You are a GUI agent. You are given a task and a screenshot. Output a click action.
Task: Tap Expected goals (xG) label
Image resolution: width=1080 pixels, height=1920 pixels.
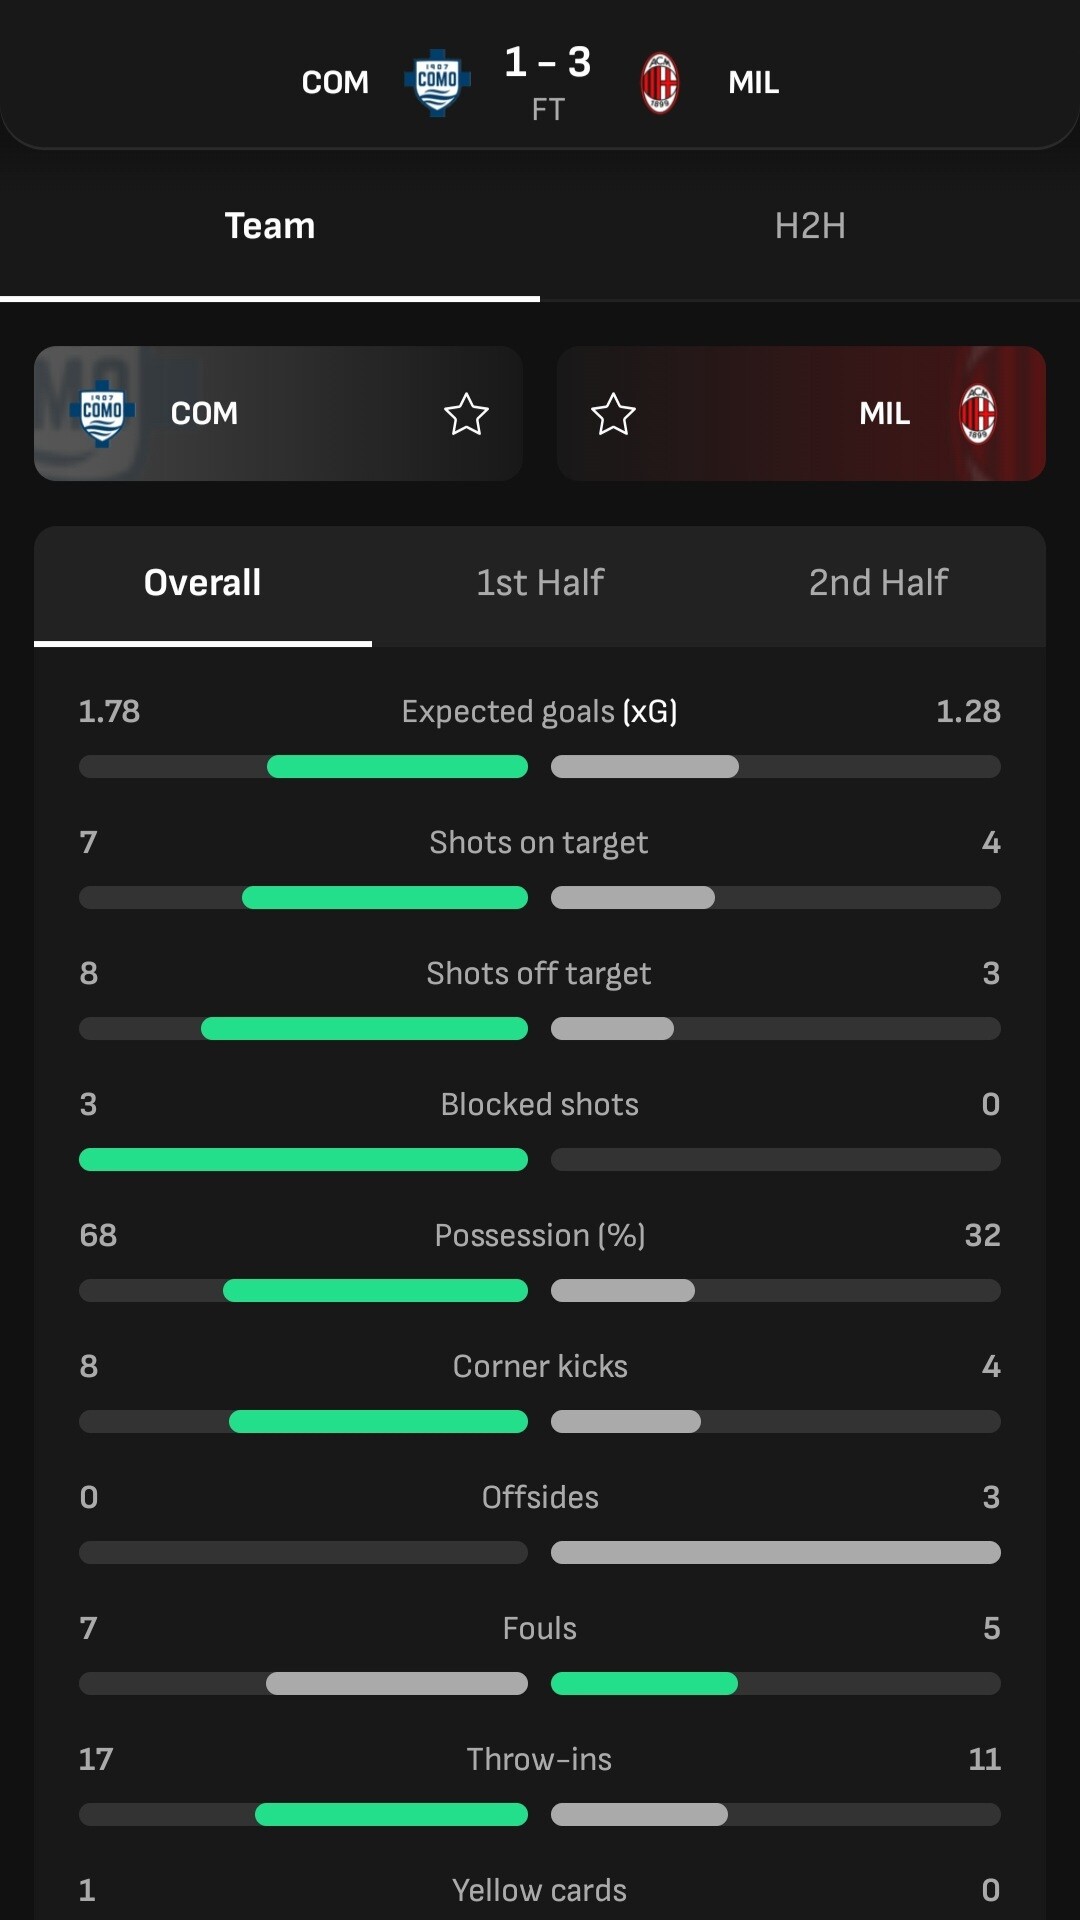[x=540, y=712]
